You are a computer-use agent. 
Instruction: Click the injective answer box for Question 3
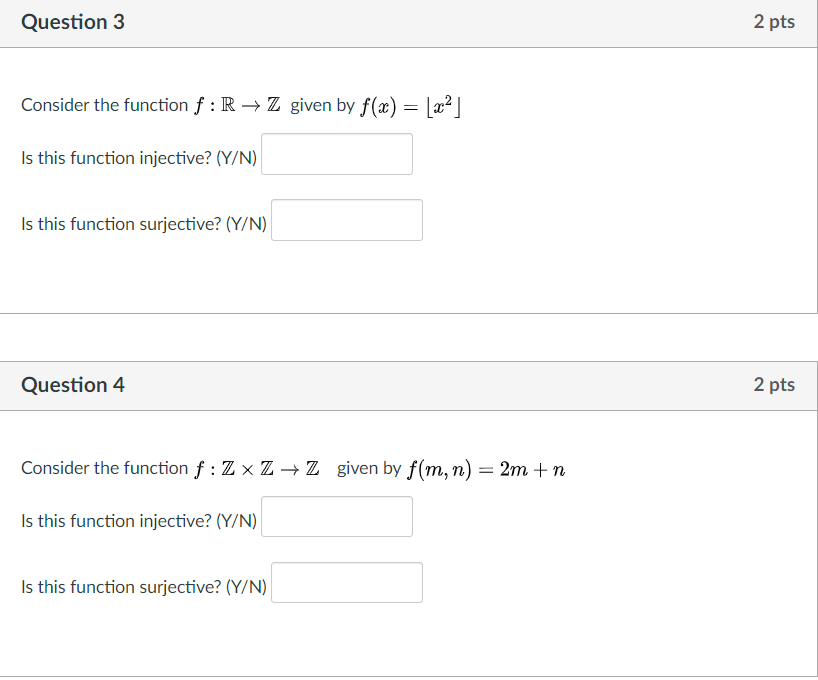[336, 153]
